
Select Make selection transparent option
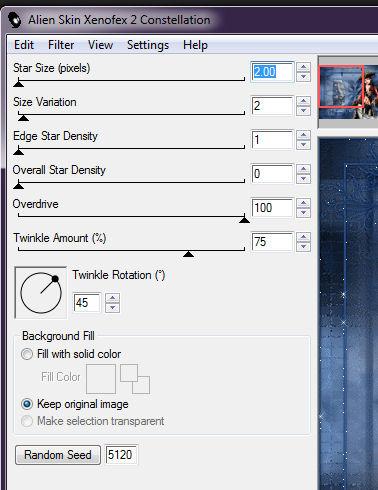pos(27,421)
